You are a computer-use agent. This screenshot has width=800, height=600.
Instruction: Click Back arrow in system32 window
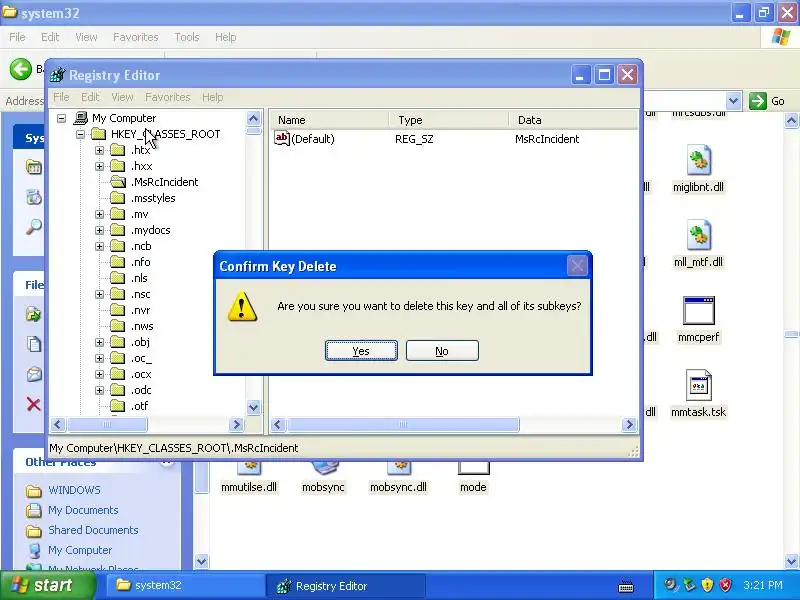[x=21, y=69]
